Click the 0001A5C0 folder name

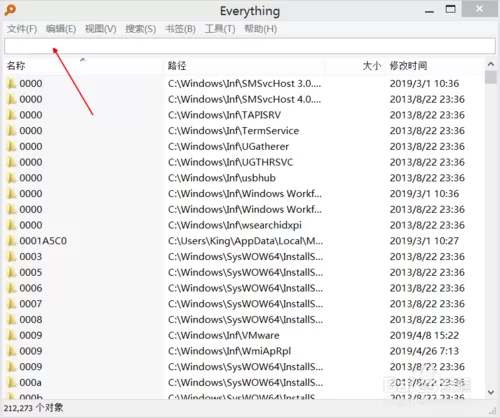click(x=43, y=241)
